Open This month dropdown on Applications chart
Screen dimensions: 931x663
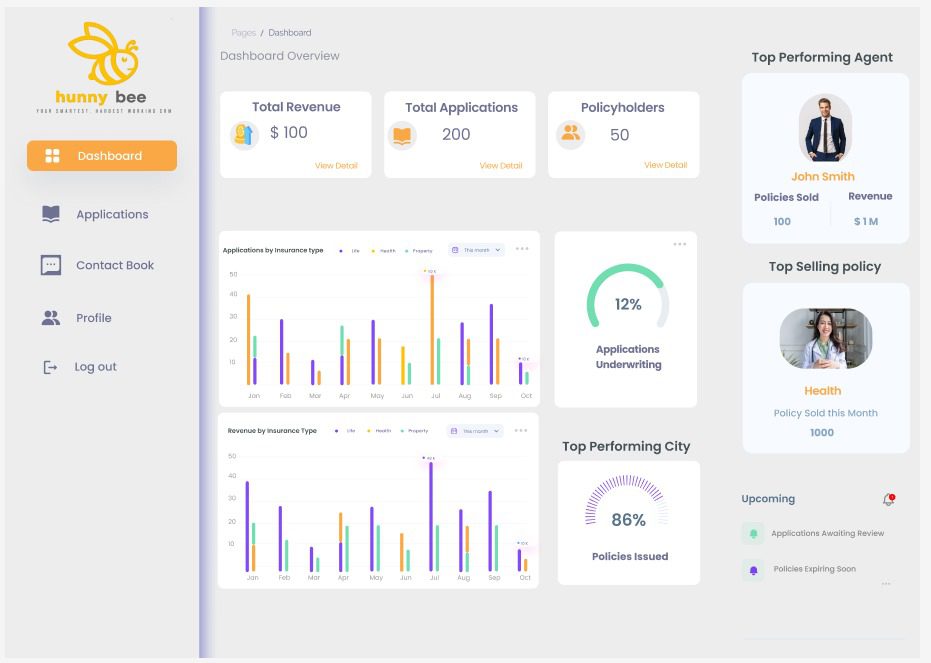pyautogui.click(x=476, y=250)
